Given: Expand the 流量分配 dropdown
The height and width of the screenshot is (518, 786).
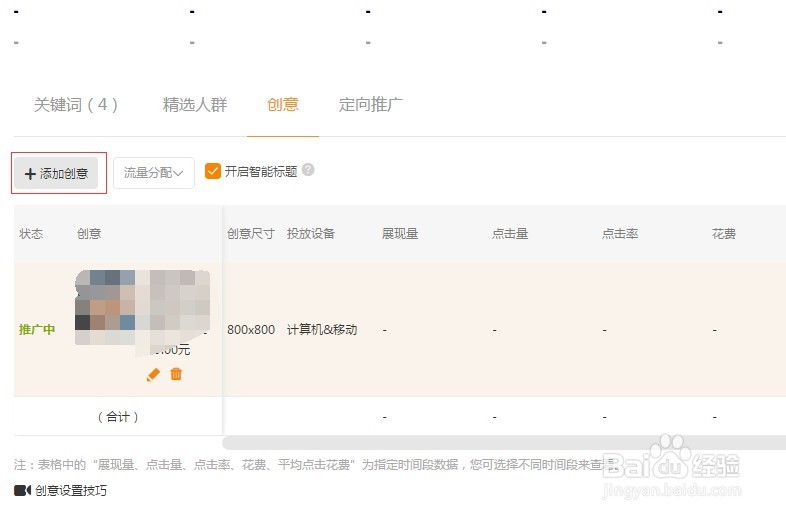Looking at the screenshot, I should coord(154,173).
